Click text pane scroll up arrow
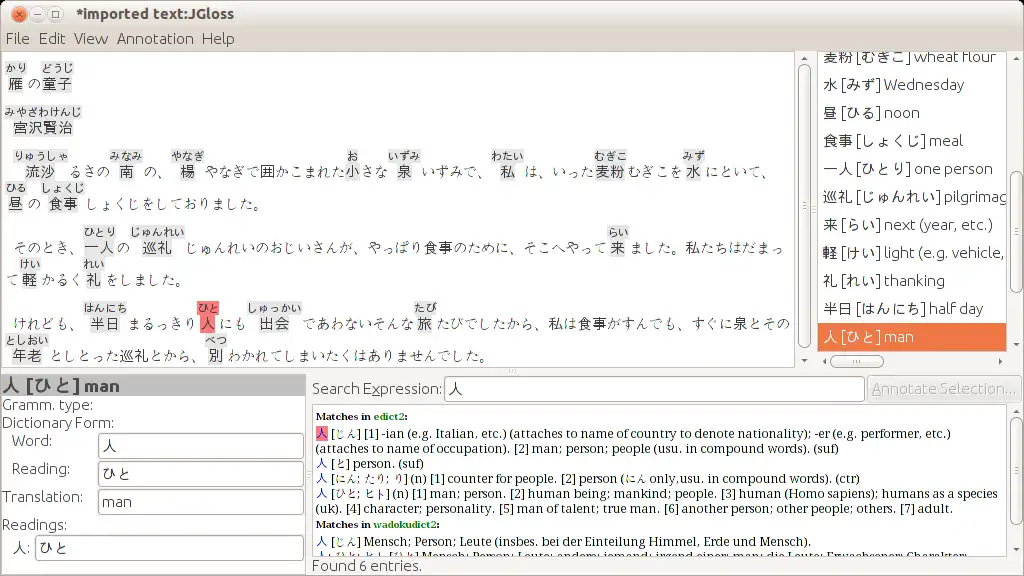Viewport: 1024px width, 576px height. coord(805,59)
